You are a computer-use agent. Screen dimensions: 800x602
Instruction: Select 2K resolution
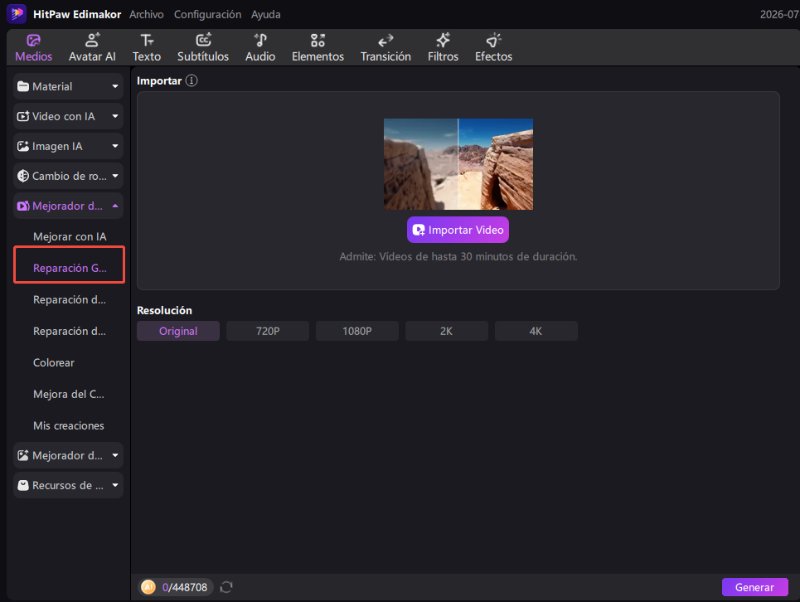(446, 331)
